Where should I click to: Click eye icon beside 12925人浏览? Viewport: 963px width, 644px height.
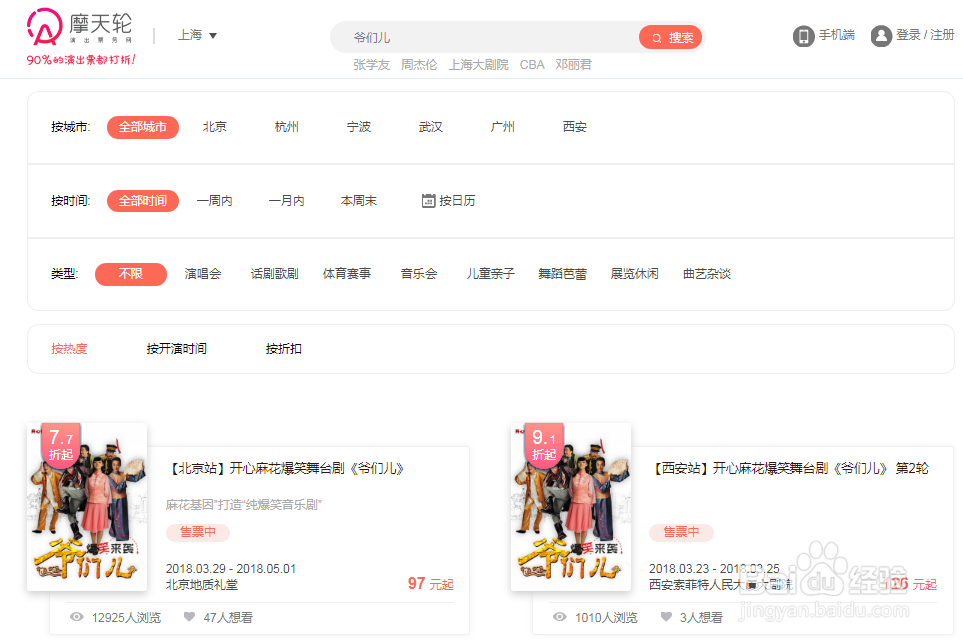click(x=77, y=617)
